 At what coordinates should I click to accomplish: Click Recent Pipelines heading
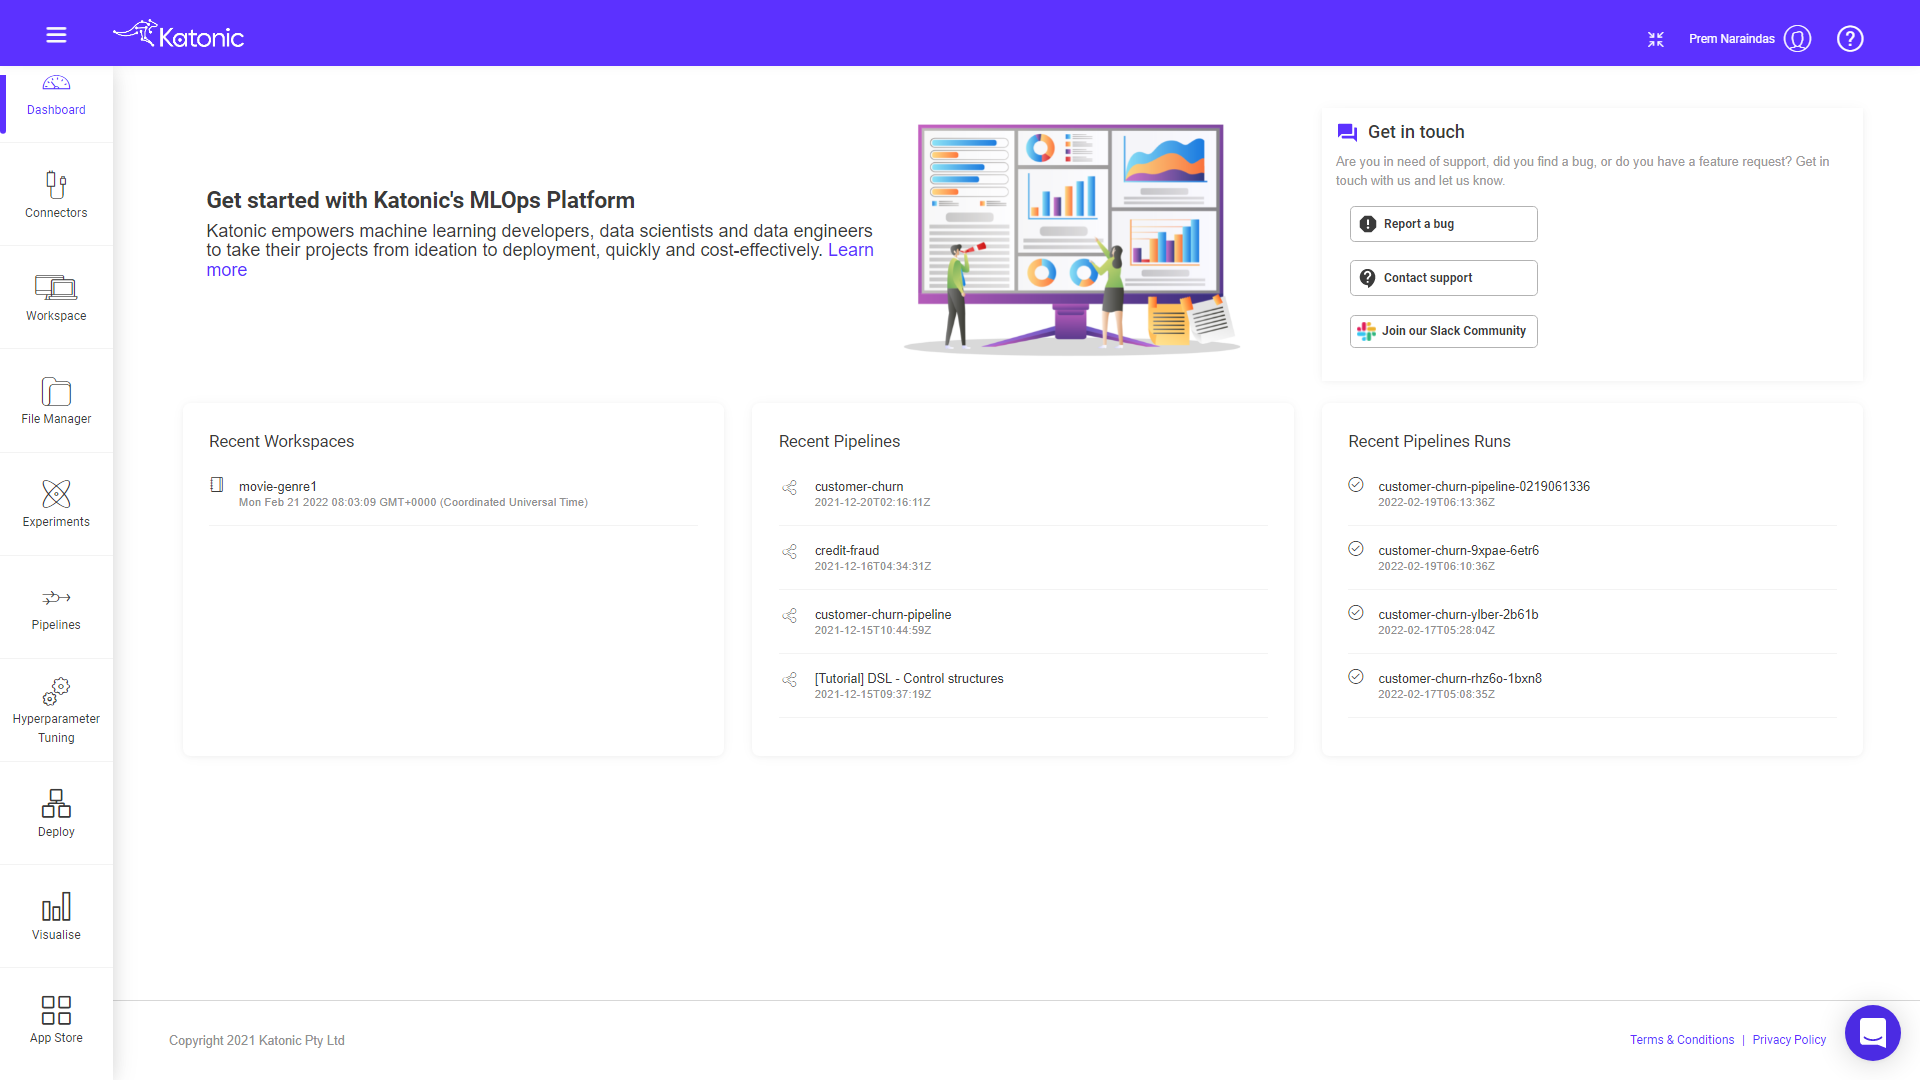(839, 441)
